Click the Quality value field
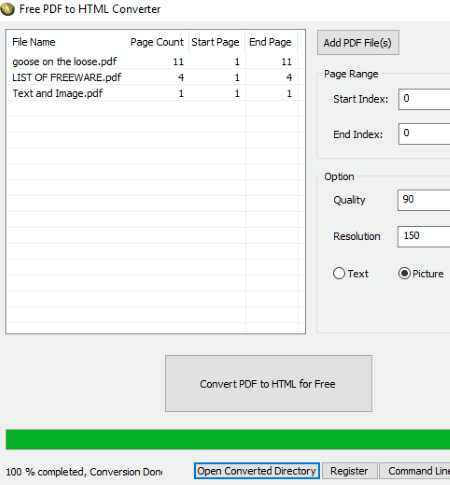This screenshot has width=450, height=485. coord(424,200)
